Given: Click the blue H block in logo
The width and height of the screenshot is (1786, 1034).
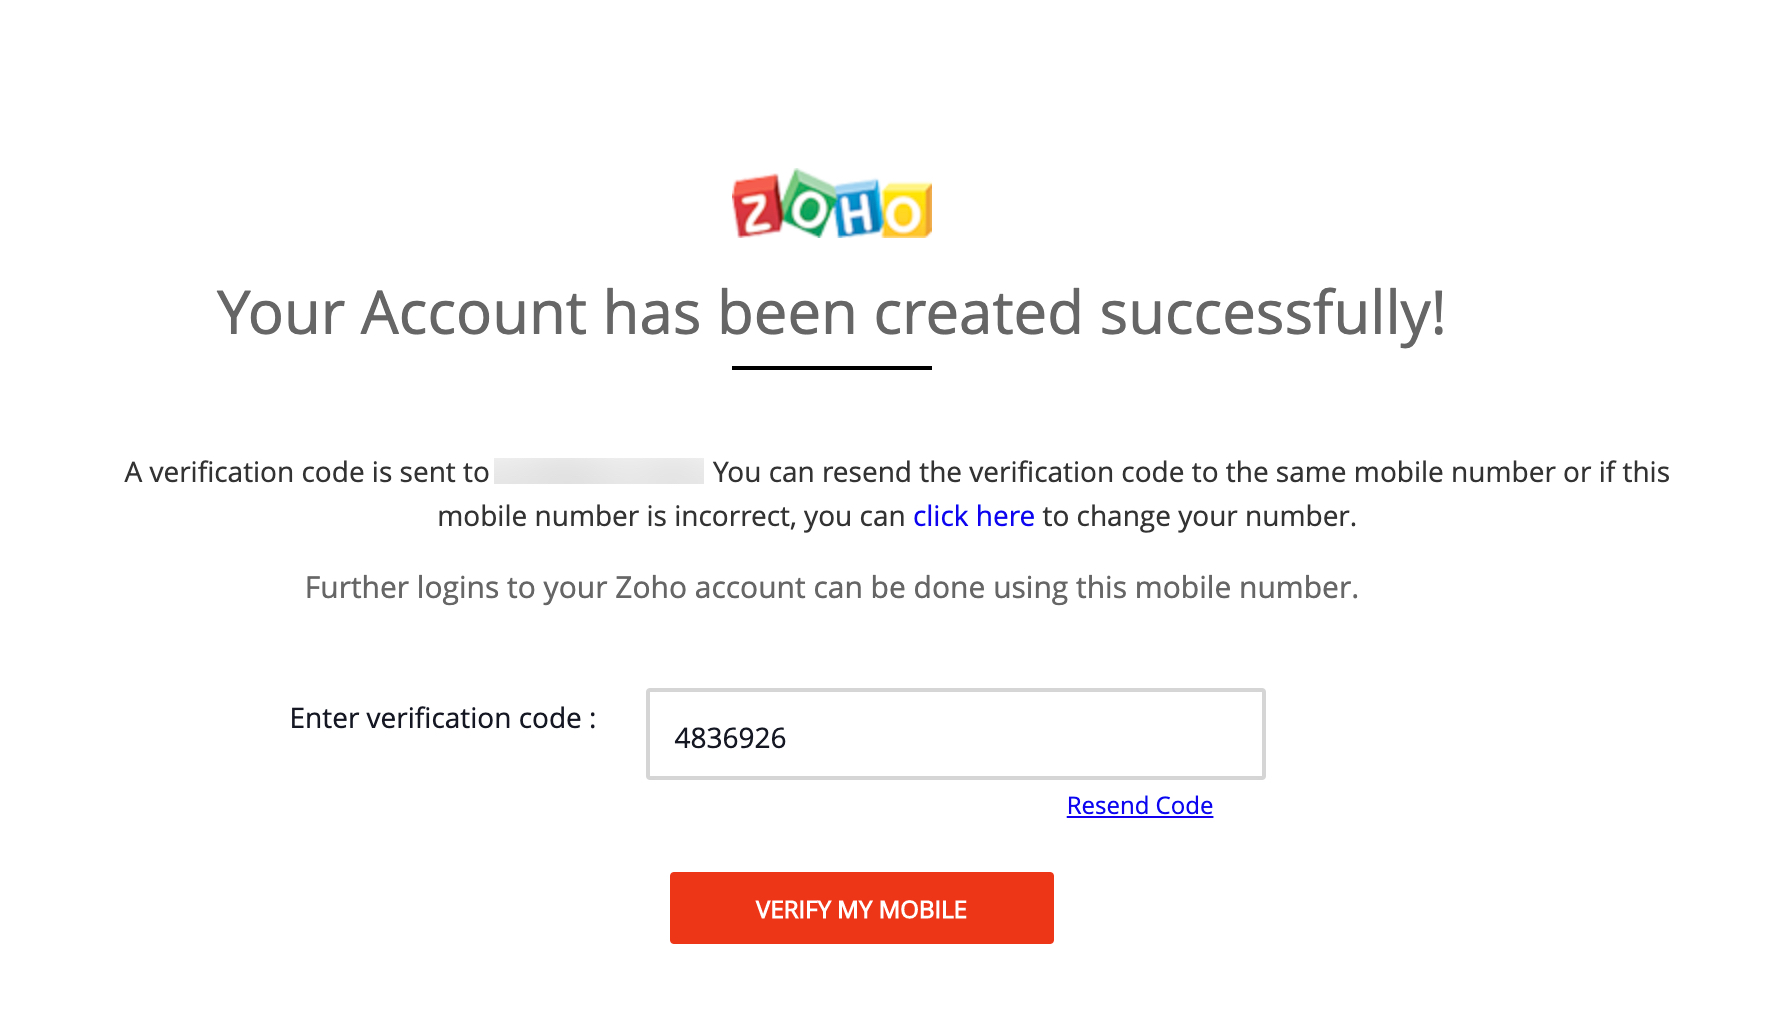Looking at the screenshot, I should tap(859, 211).
